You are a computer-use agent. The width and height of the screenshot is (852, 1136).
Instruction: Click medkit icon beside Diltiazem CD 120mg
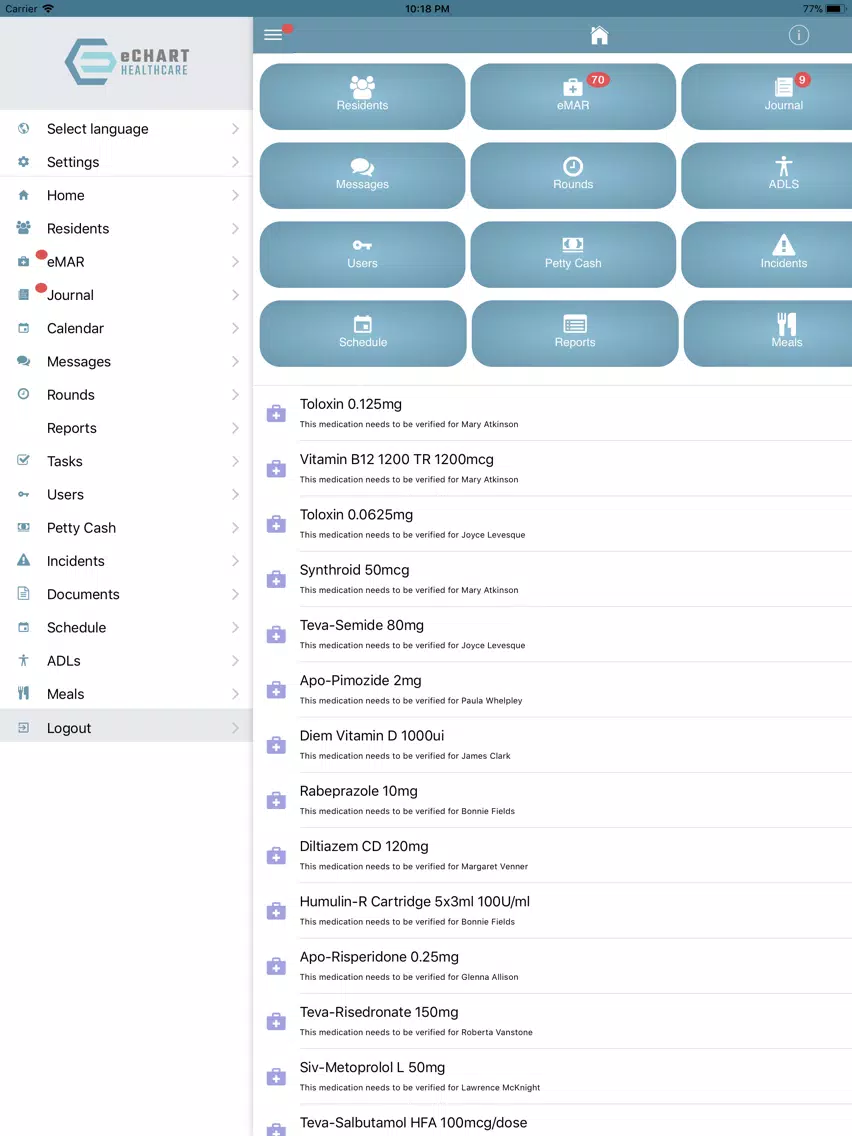point(276,856)
